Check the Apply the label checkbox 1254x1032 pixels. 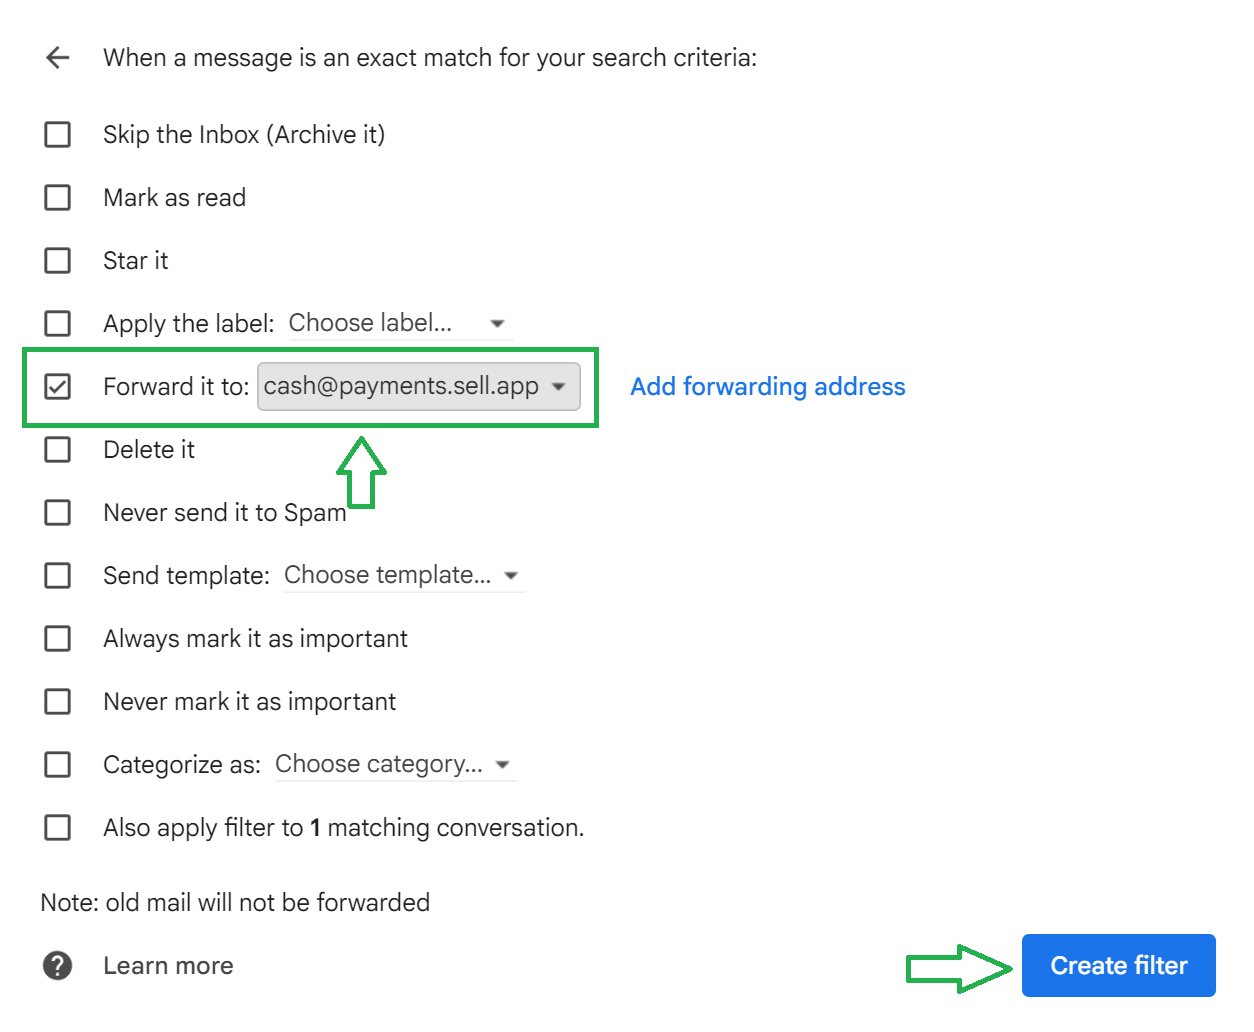point(58,324)
